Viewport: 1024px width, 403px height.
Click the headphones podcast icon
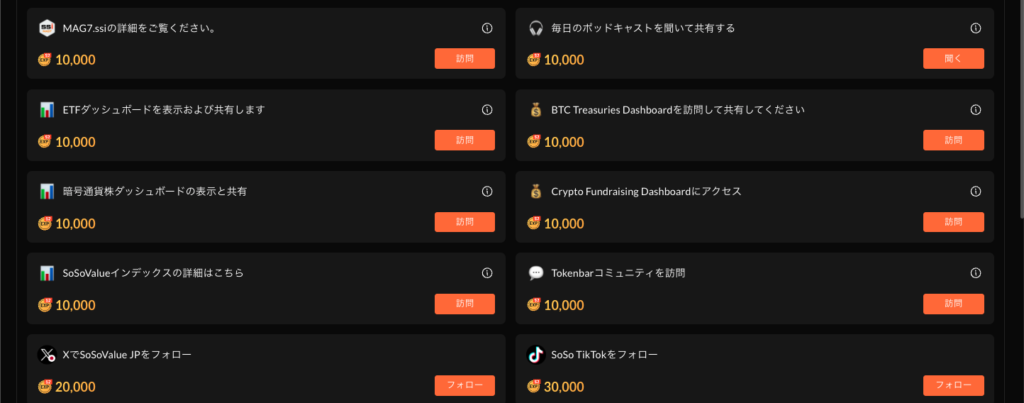click(535, 28)
